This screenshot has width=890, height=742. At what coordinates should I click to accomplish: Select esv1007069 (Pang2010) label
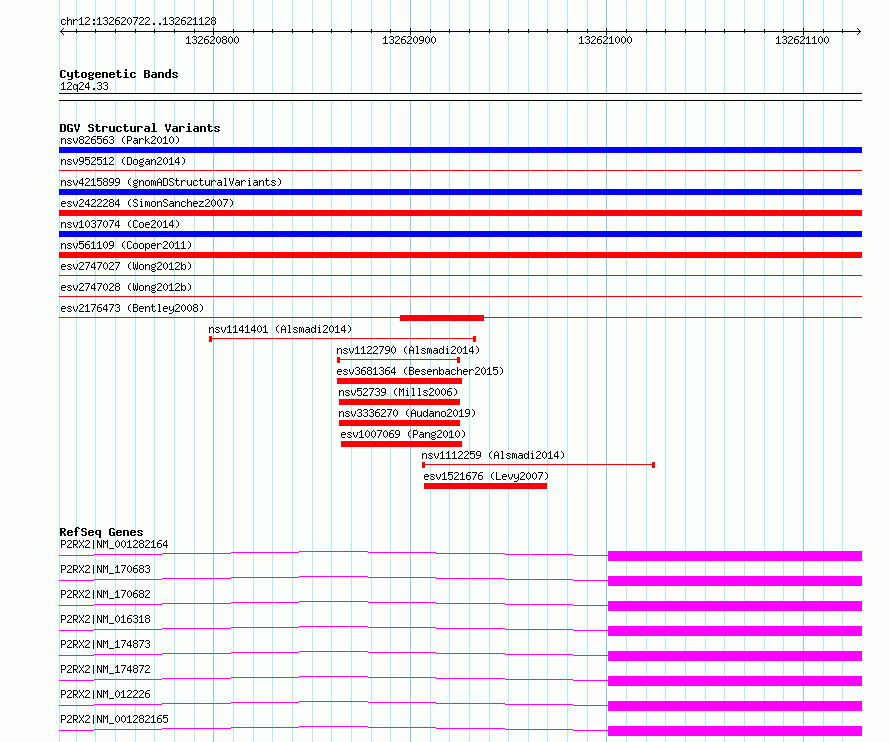403,434
